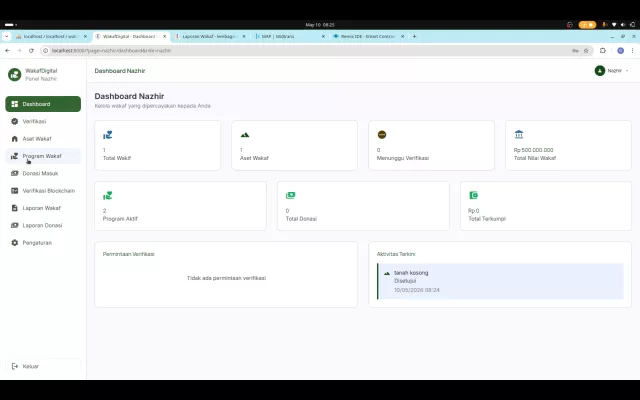Open Pengaturan settings page
Screen dimensions: 640x400
[43, 243]
